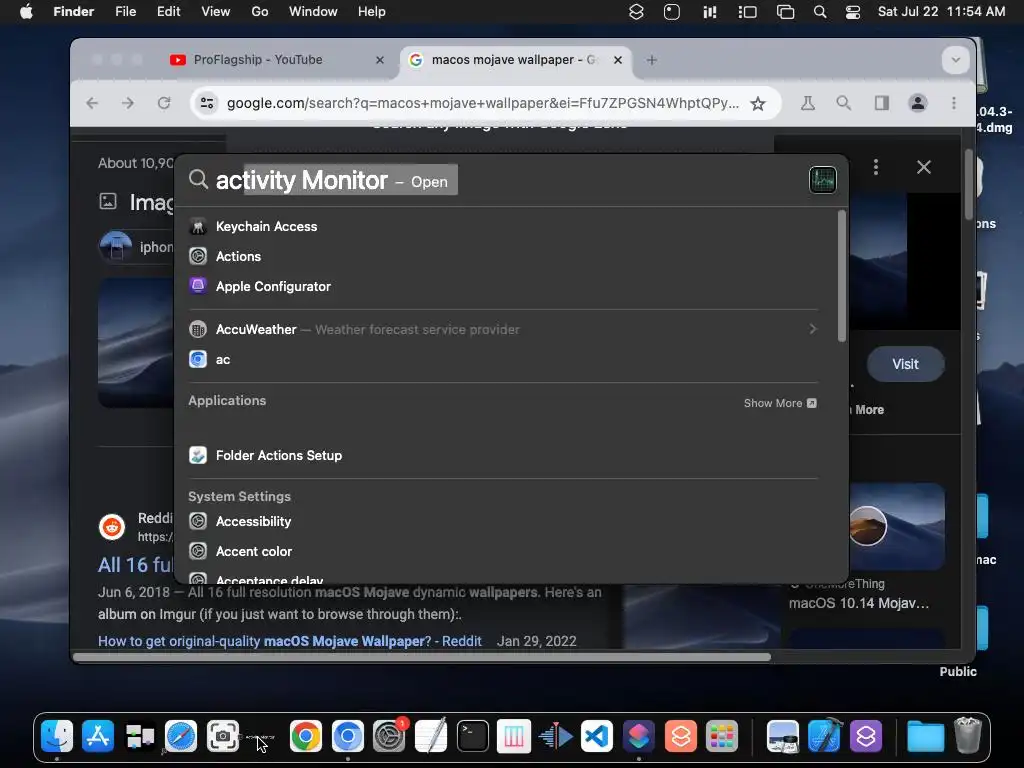This screenshot has width=1024, height=768.
Task: Open macOS 10.14 Mojave thumbnail
Action: 896,526
